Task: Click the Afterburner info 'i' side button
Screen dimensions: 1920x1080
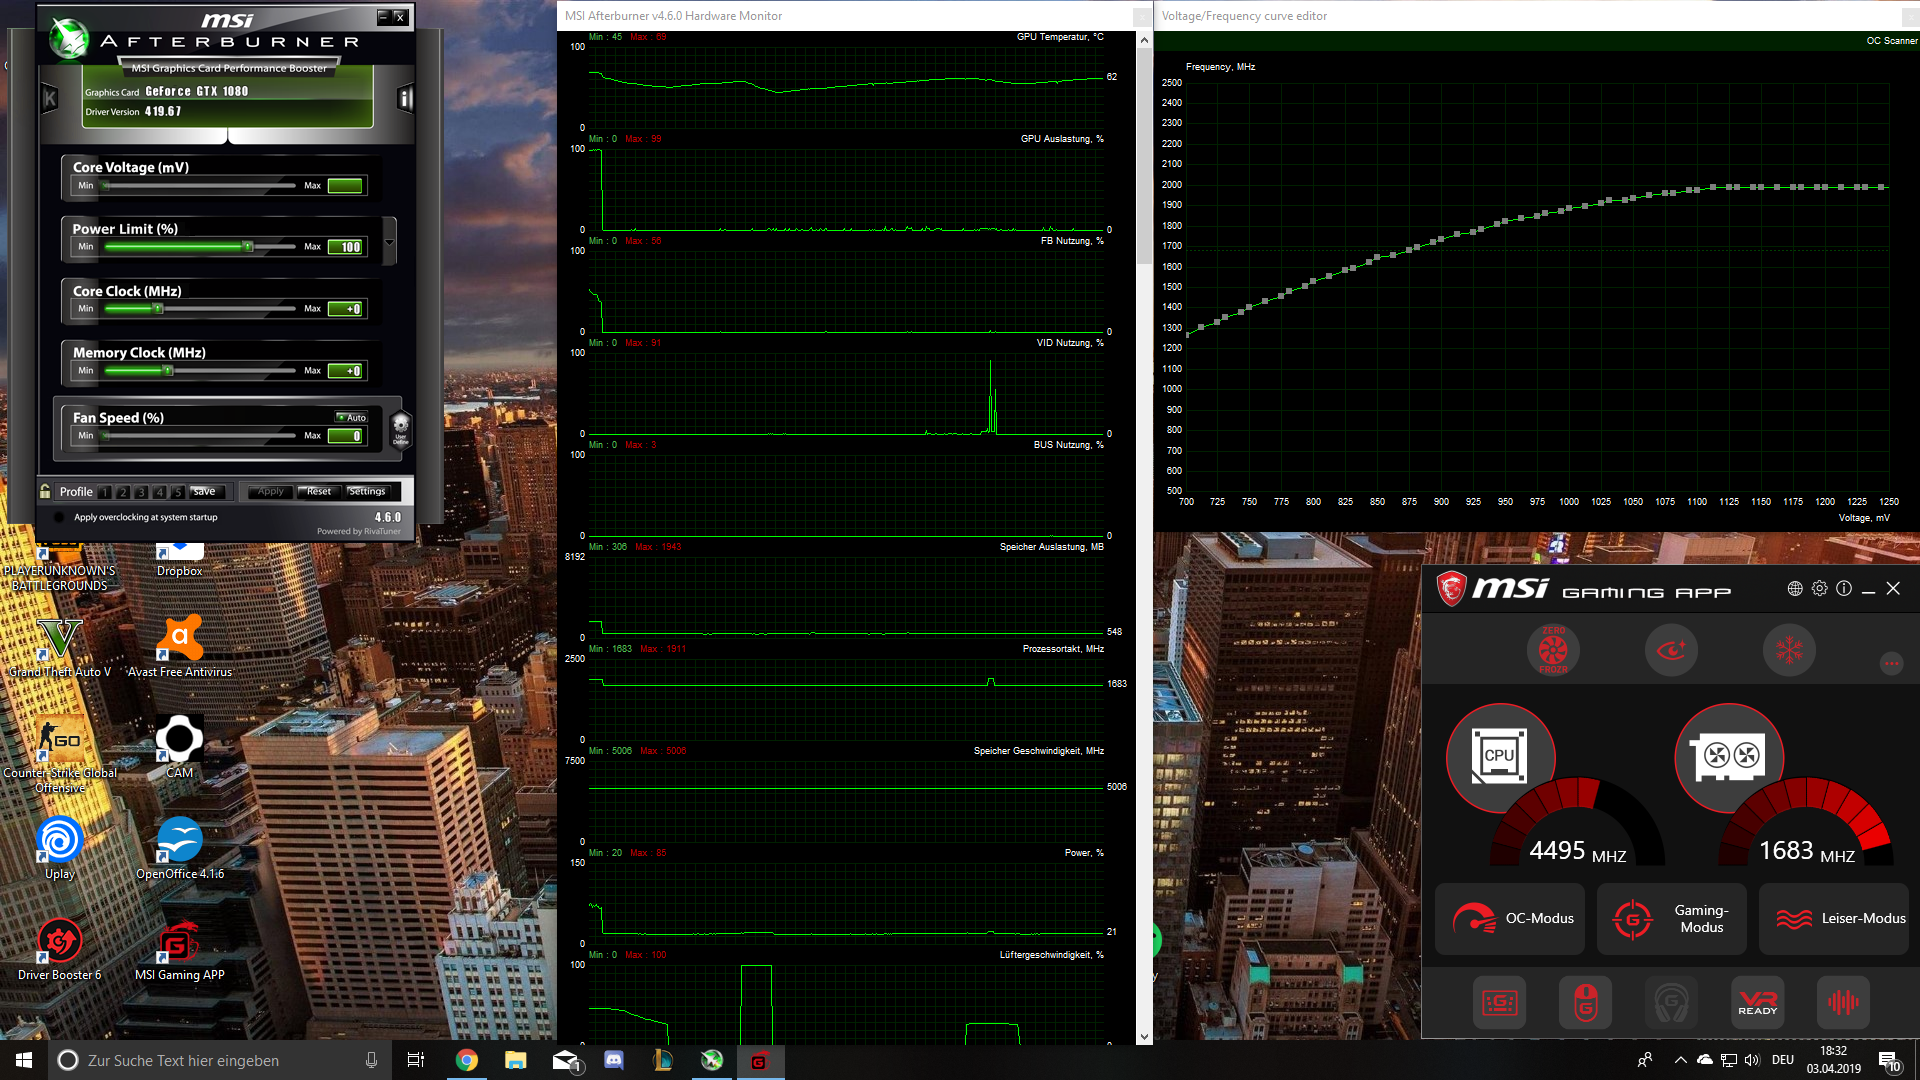Action: 405,98
